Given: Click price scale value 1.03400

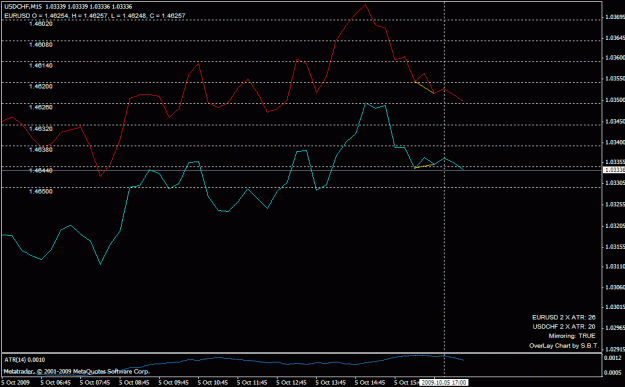Looking at the screenshot, I should pos(615,142).
